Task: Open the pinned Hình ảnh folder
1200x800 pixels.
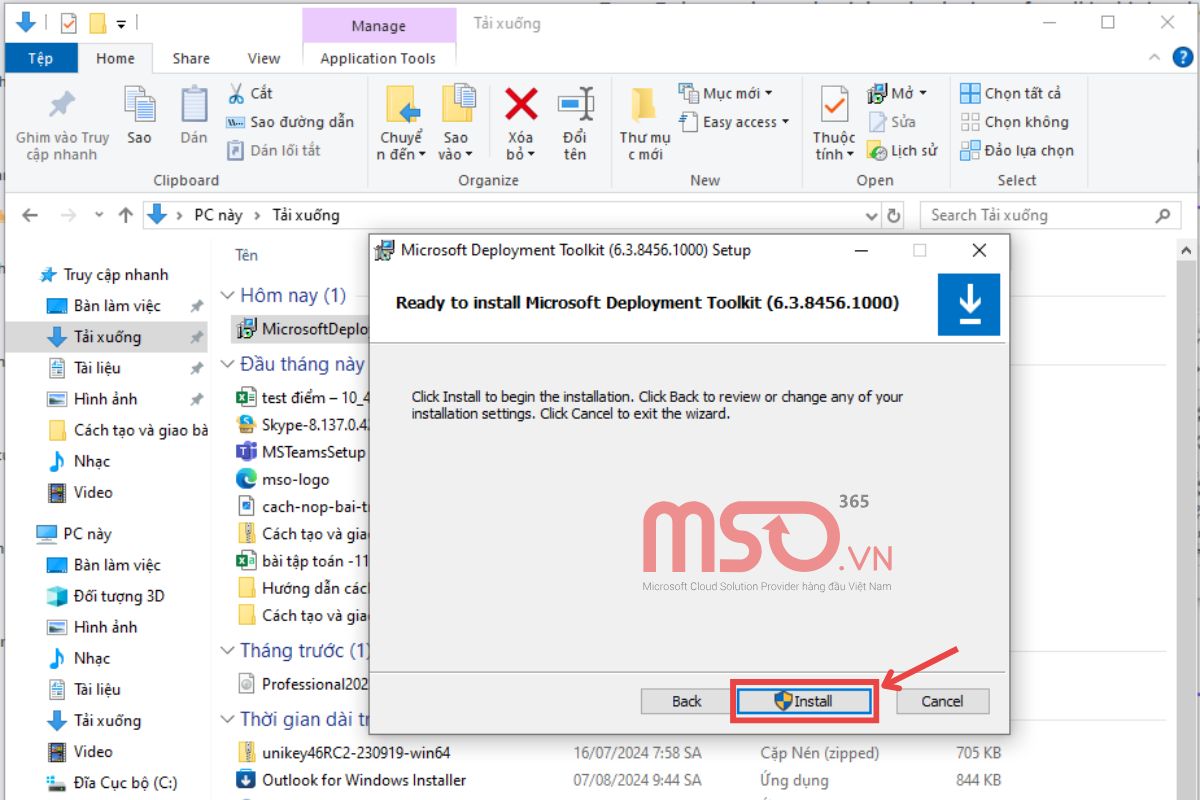Action: pos(105,399)
